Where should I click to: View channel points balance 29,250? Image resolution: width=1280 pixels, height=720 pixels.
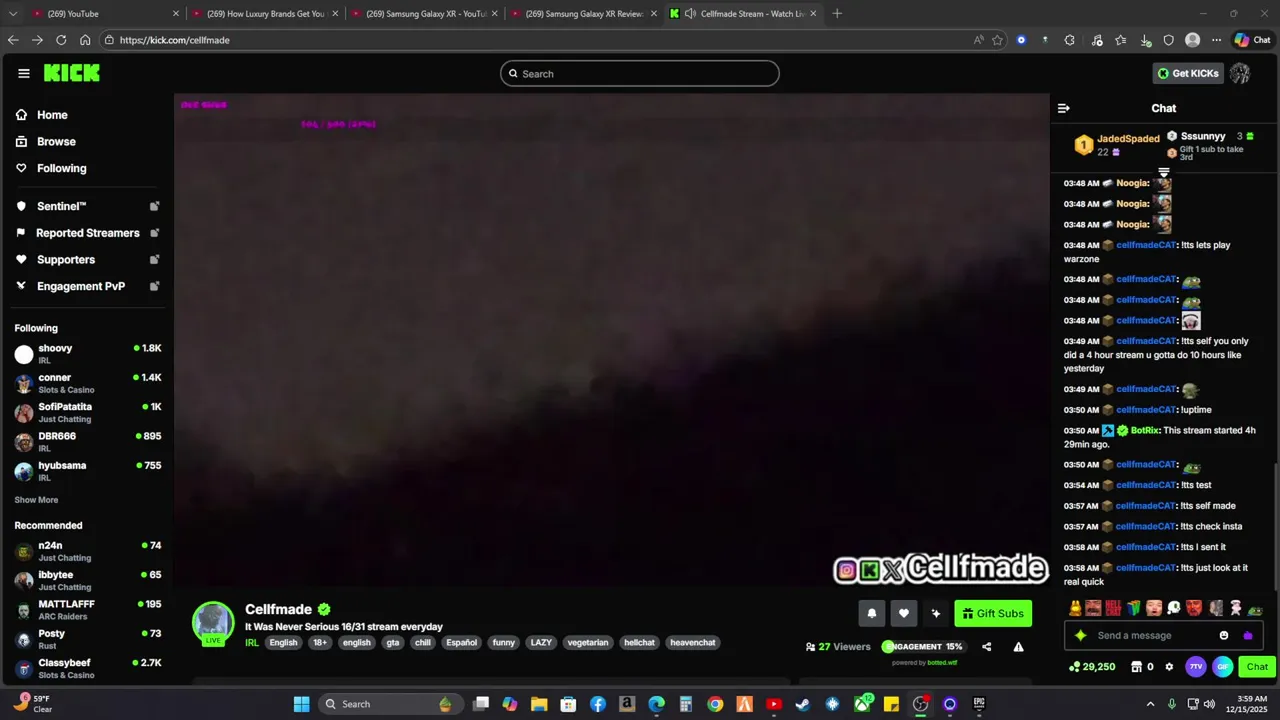1091,667
